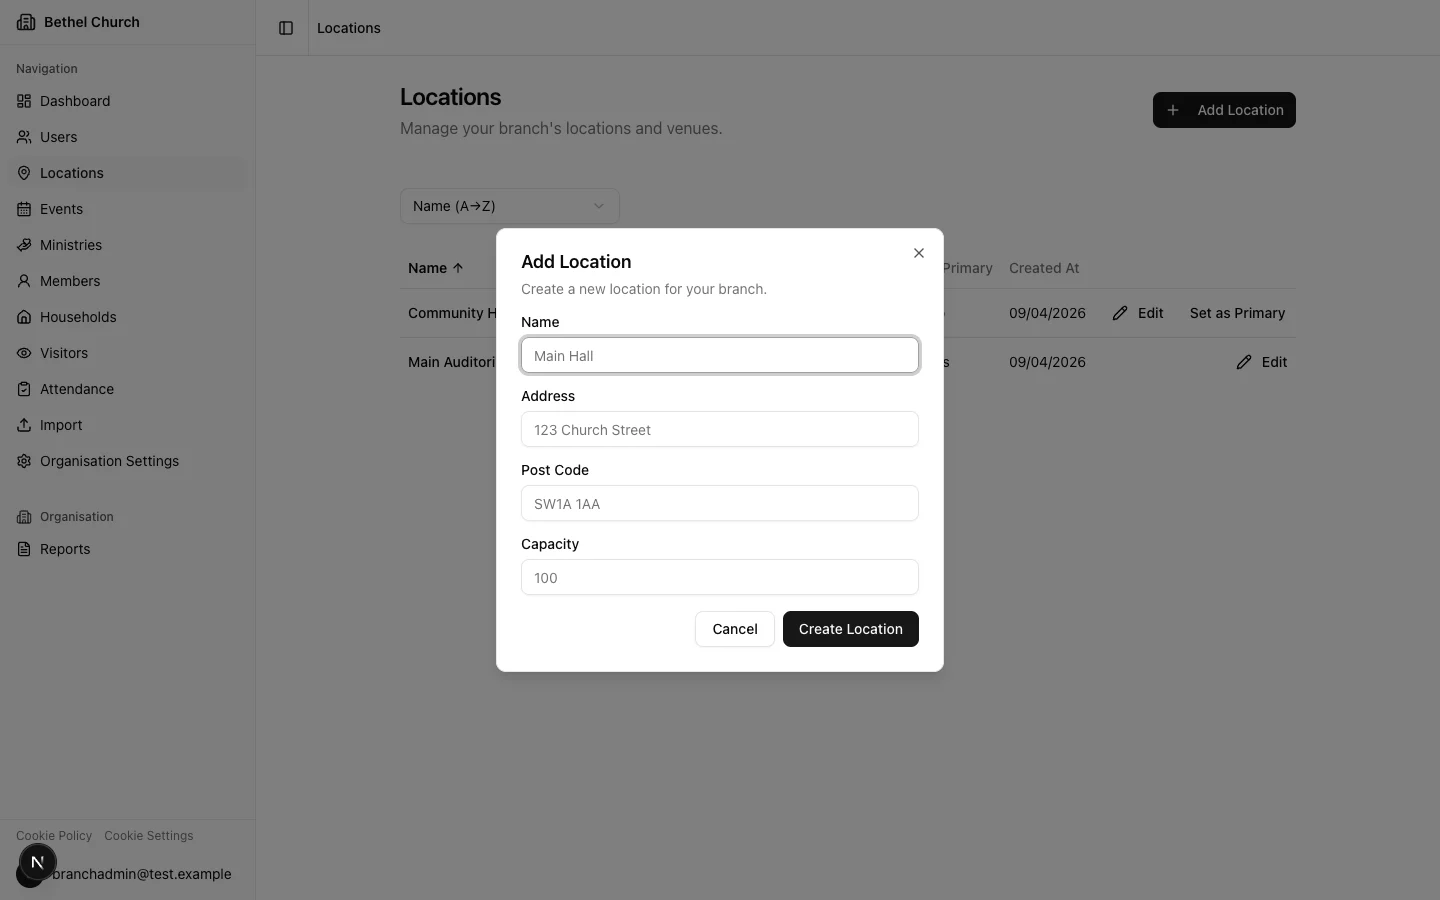Open the Name (A→Z) sort dropdown
The width and height of the screenshot is (1440, 900).
click(510, 206)
